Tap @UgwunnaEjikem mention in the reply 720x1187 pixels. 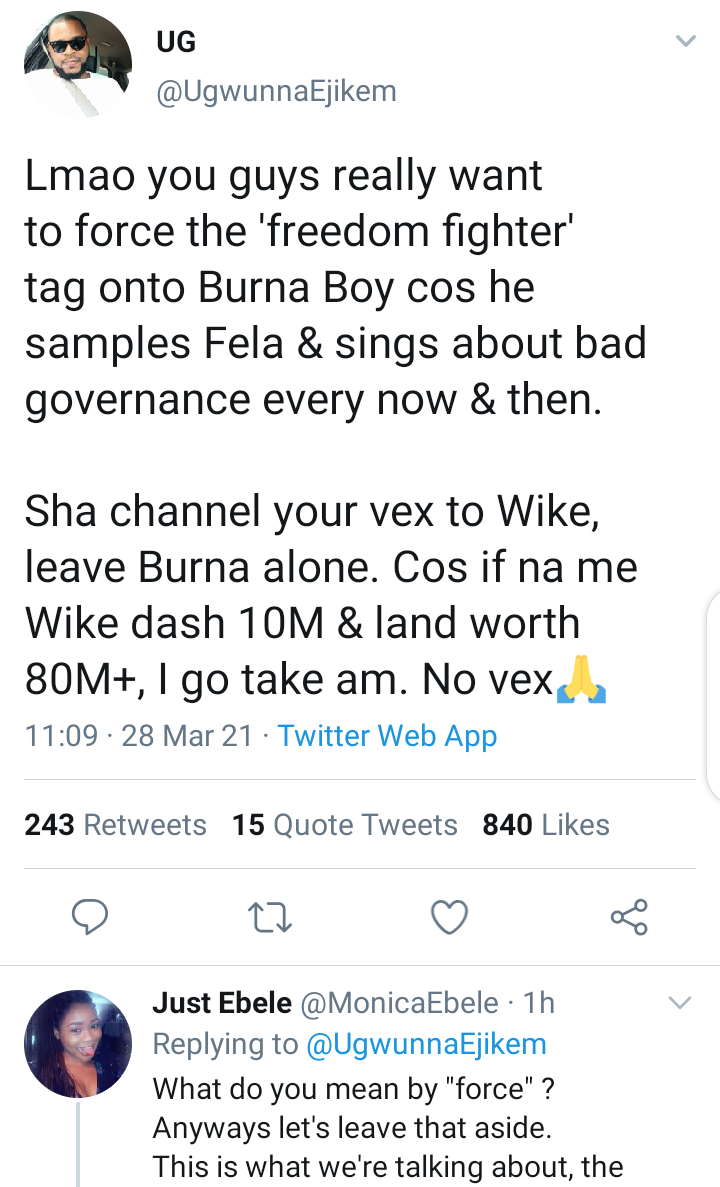pyautogui.click(x=427, y=1045)
